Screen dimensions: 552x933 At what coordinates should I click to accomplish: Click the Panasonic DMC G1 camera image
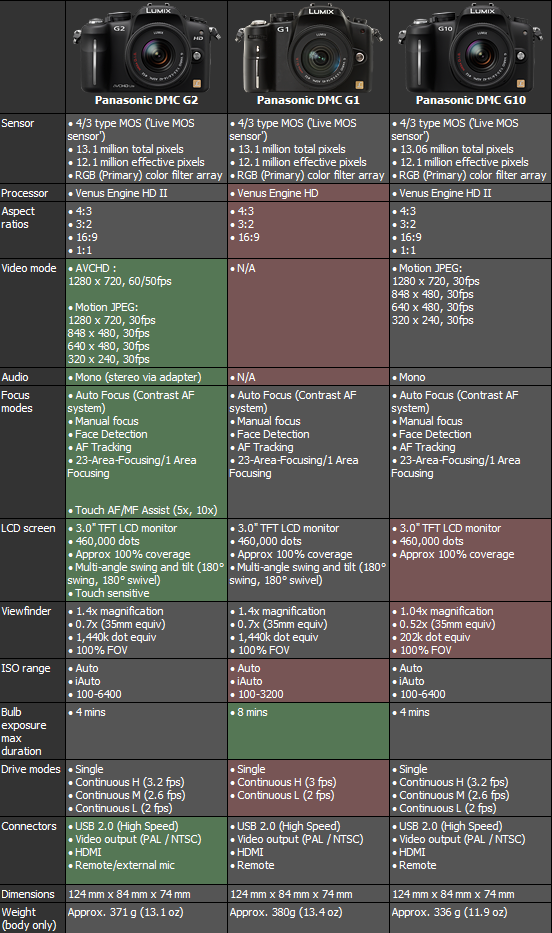(308, 47)
